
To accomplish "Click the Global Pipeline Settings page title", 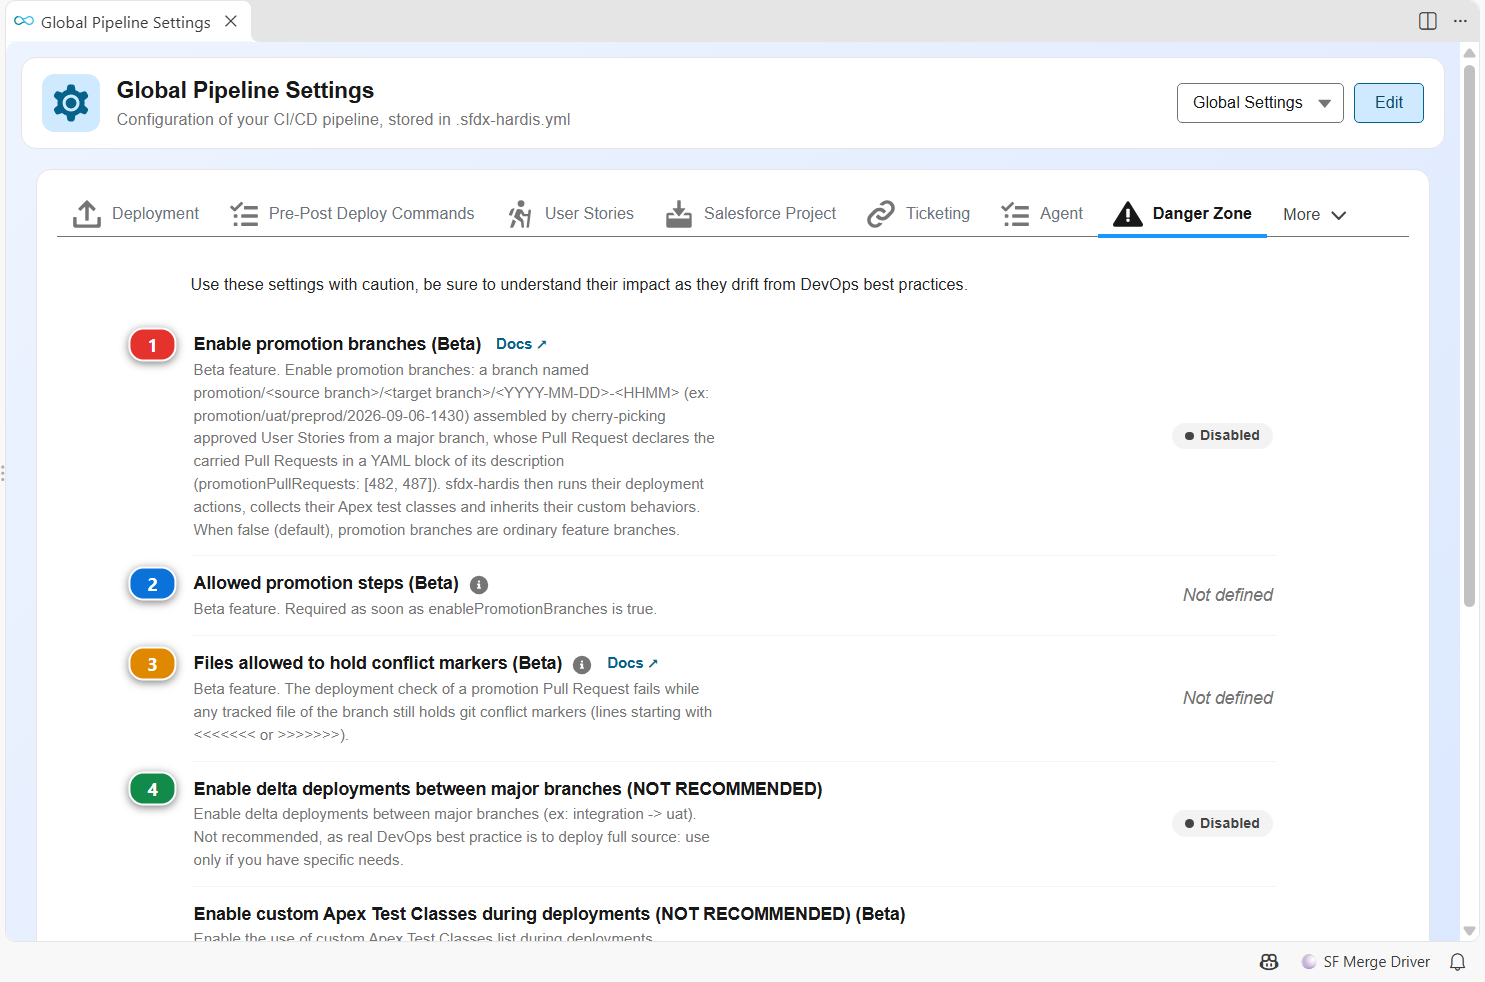I will tap(245, 90).
